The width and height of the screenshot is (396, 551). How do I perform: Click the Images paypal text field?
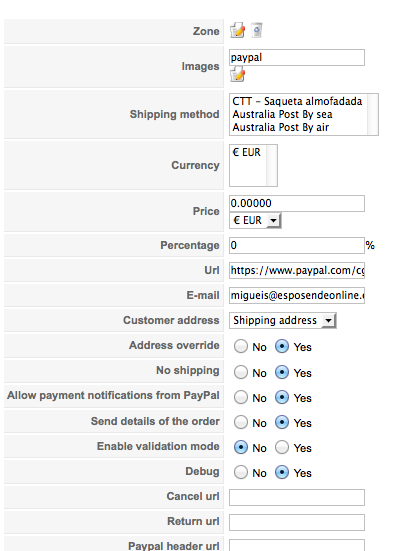[297, 57]
